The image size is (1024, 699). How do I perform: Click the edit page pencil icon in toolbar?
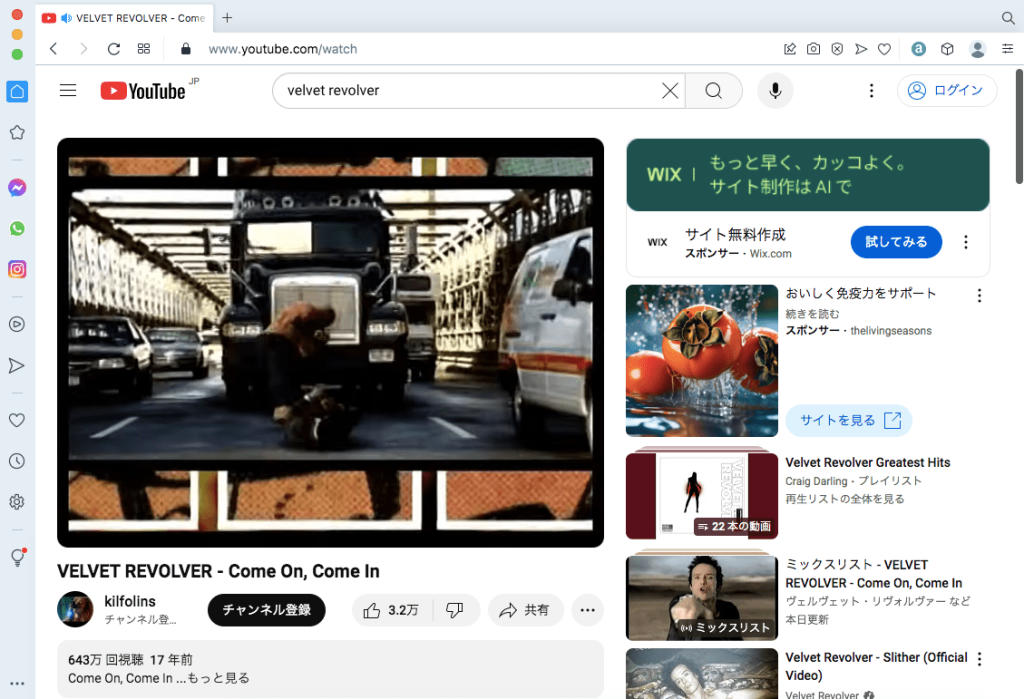790,49
